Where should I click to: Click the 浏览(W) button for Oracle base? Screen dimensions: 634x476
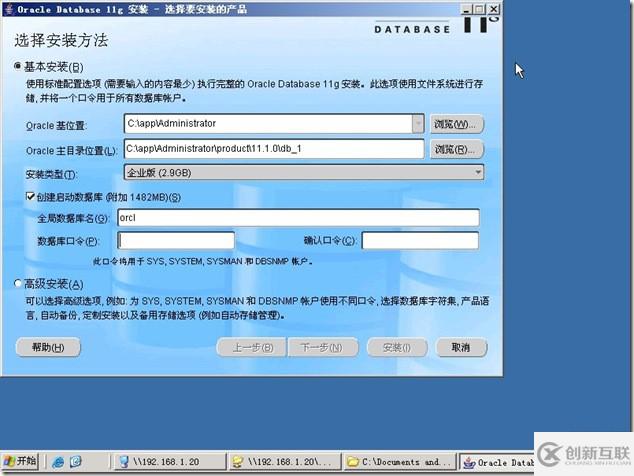[456, 124]
